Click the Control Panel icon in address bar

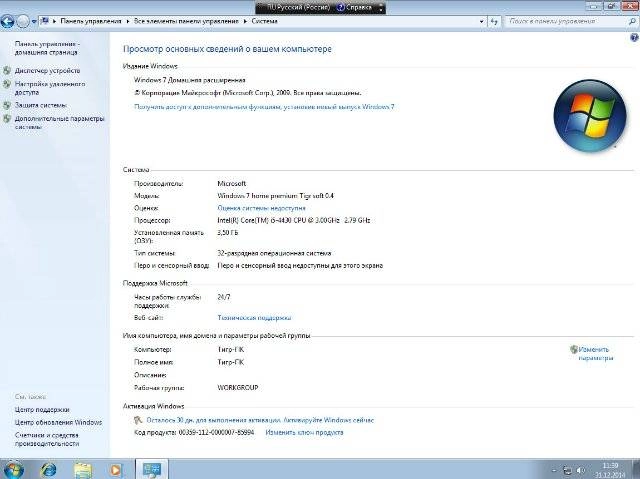(x=45, y=21)
